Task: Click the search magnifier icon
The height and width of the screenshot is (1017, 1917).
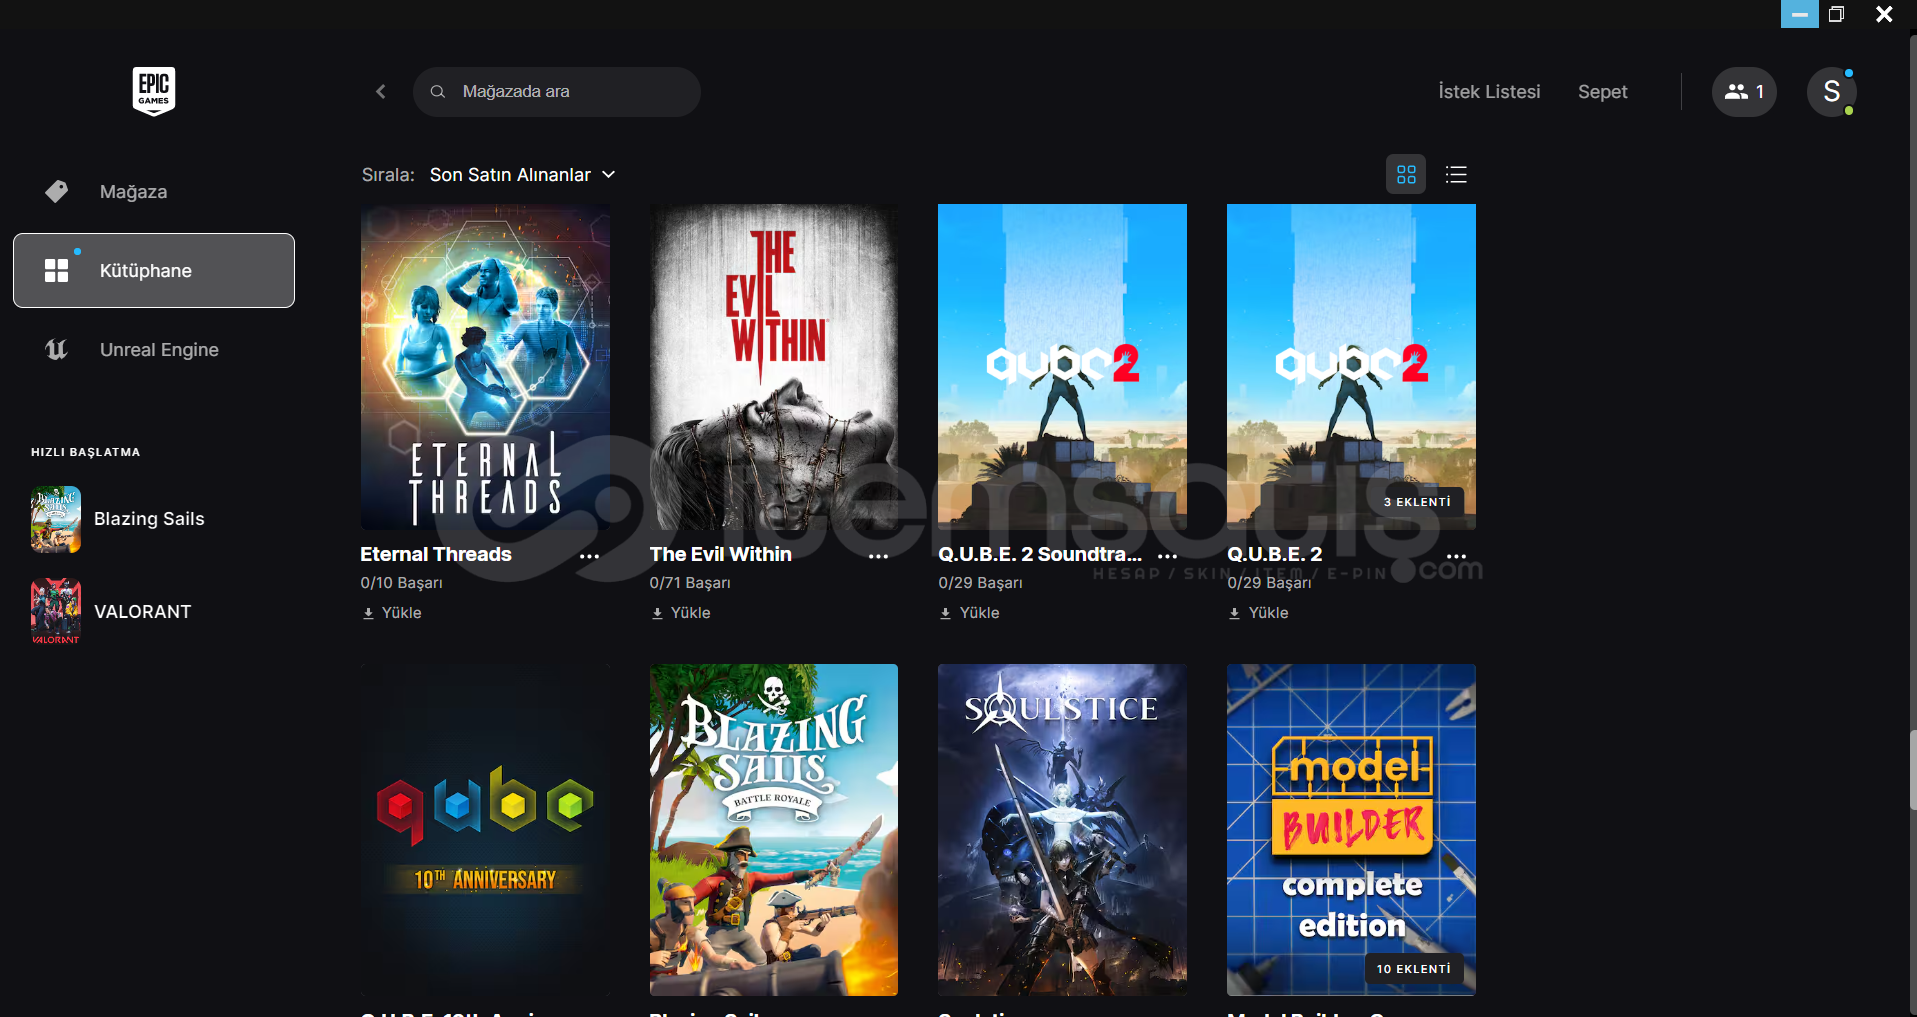Action: [438, 92]
